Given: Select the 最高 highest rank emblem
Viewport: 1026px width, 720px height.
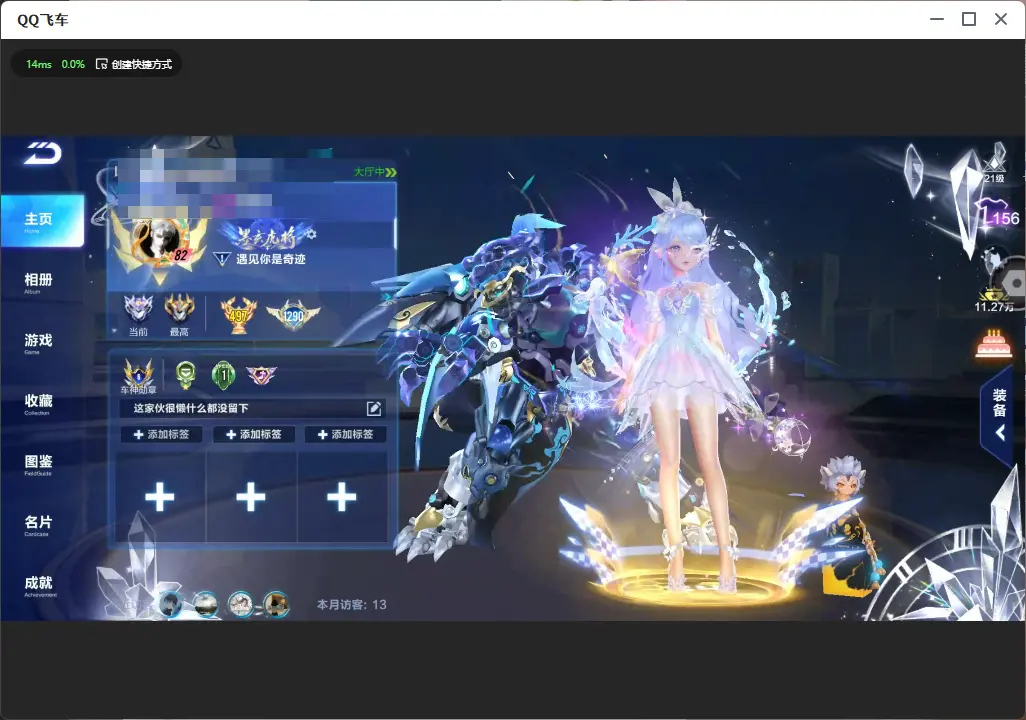Looking at the screenshot, I should pos(179,310).
